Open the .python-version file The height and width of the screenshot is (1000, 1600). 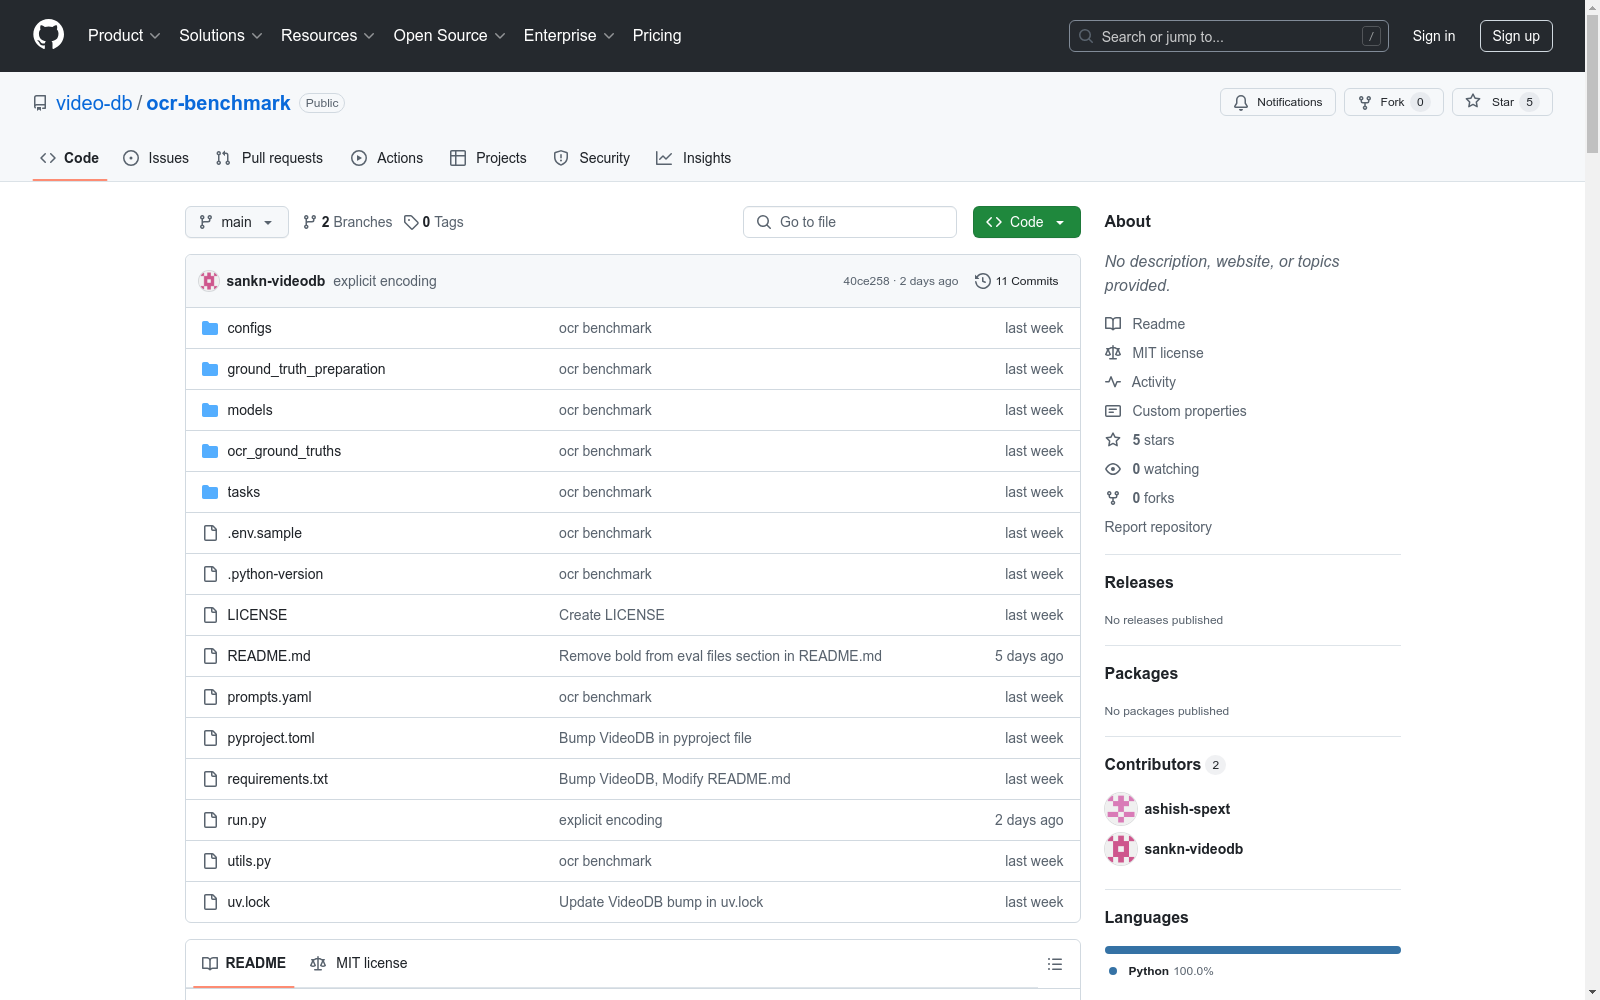(275, 574)
